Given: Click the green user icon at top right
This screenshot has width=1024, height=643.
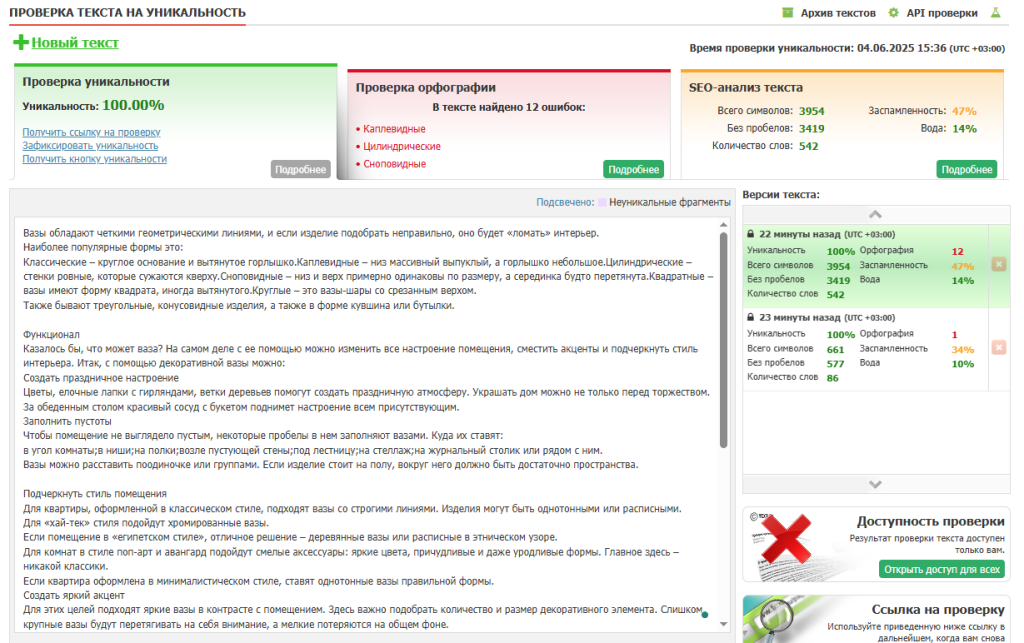Looking at the screenshot, I should click(995, 12).
